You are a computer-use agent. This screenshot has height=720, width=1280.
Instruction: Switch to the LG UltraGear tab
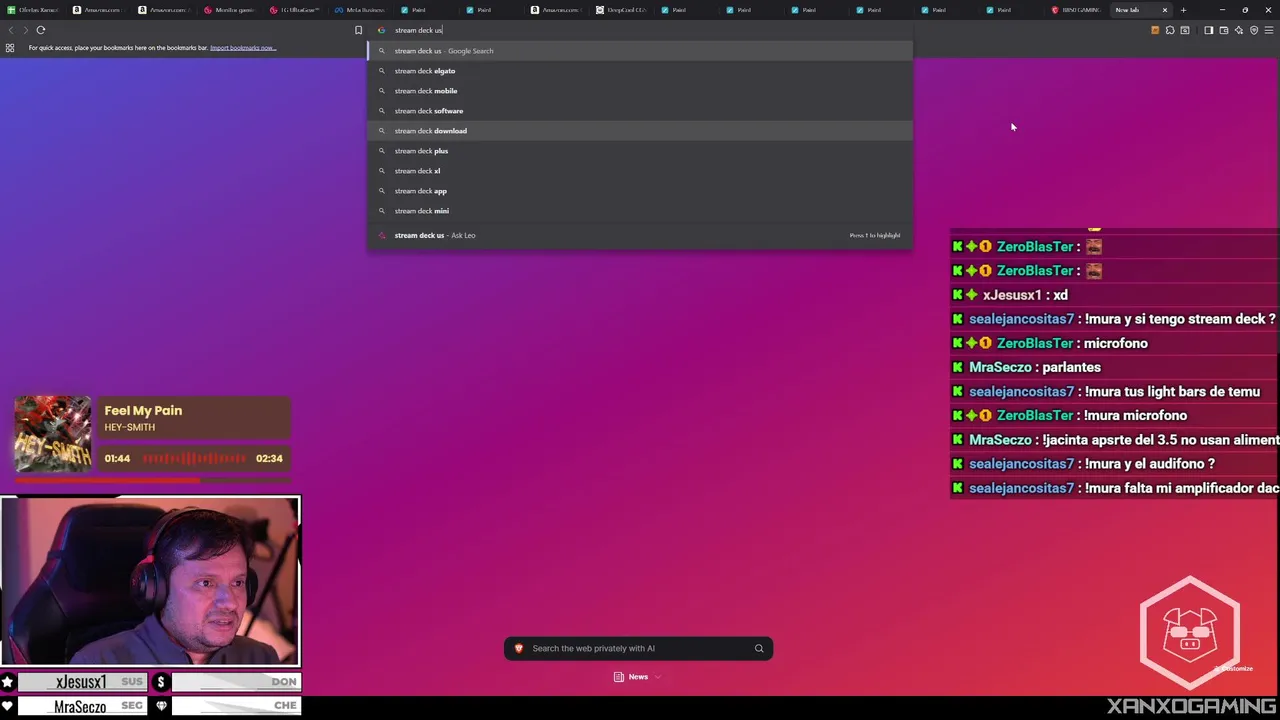coord(295,10)
